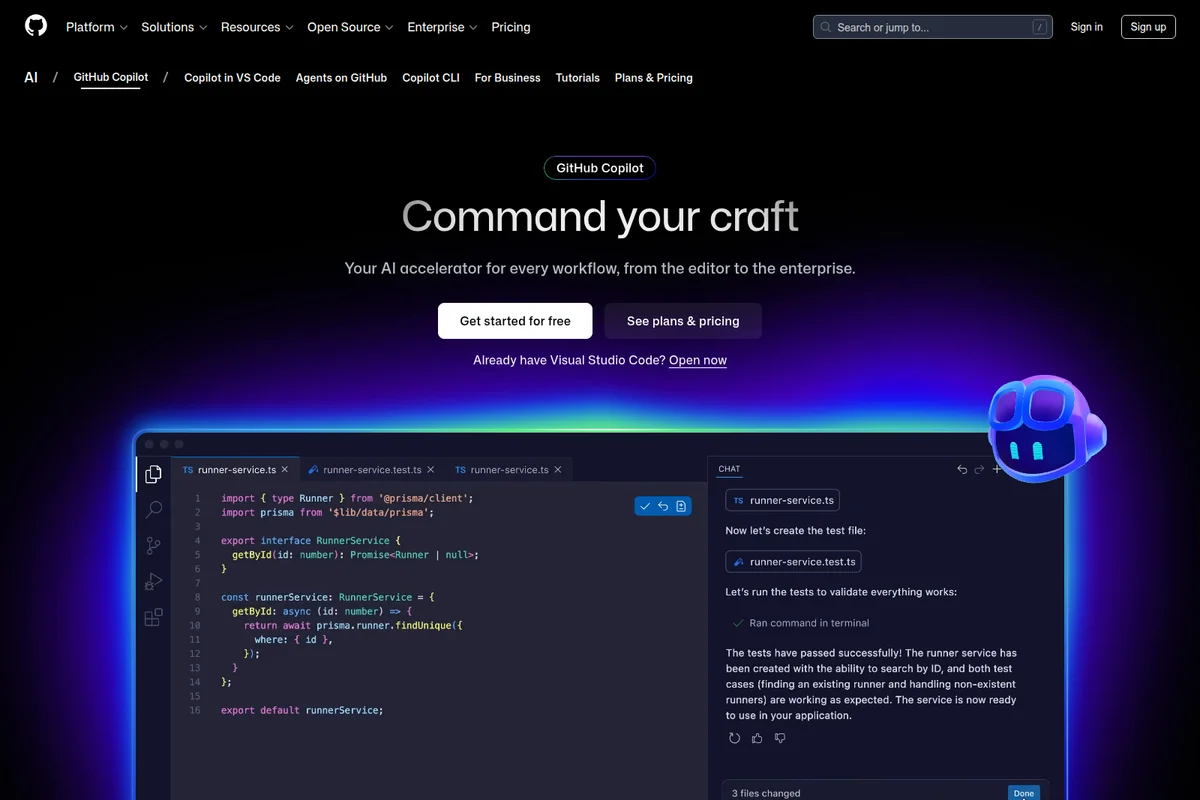This screenshot has height=800, width=1200.
Task: Open the Explorer icon in the sidebar
Action: pos(153,475)
